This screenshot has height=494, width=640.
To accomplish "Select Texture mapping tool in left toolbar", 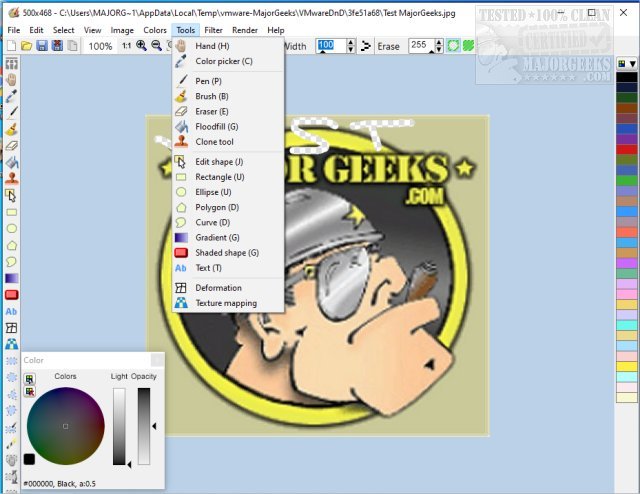I will coord(11,344).
